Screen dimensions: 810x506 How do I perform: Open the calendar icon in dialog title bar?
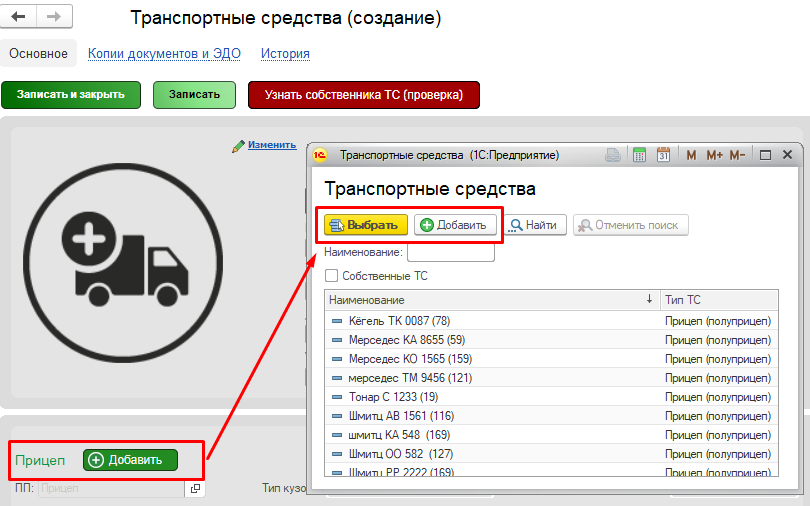coord(663,155)
